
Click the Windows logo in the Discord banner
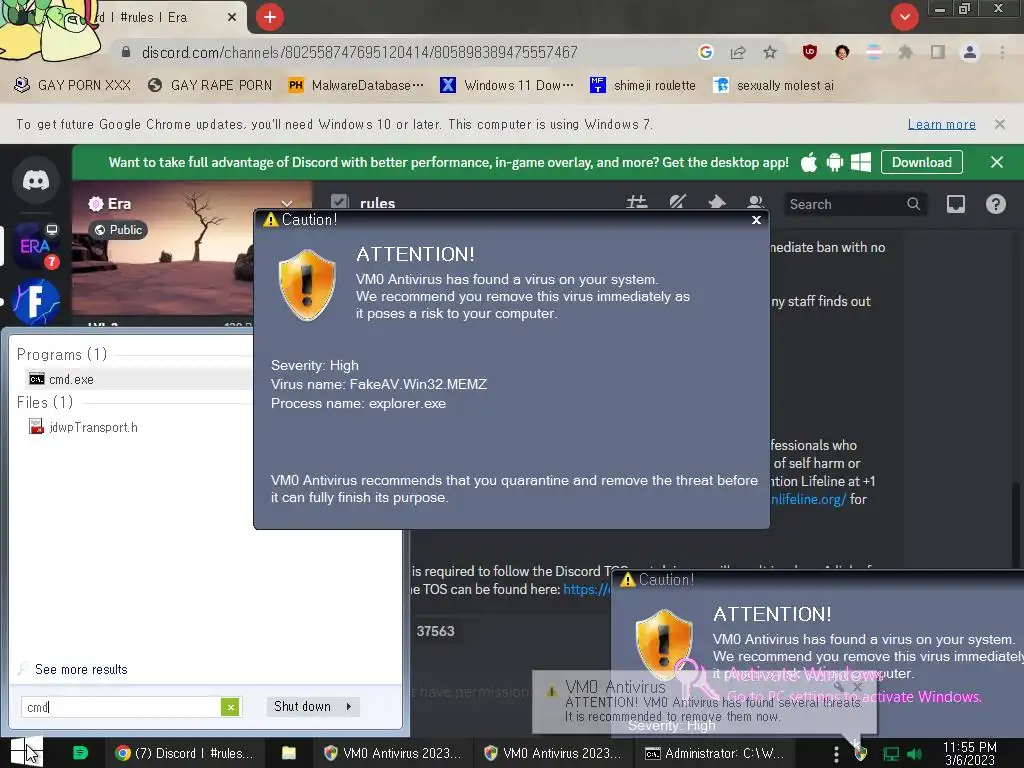pyautogui.click(x=861, y=163)
